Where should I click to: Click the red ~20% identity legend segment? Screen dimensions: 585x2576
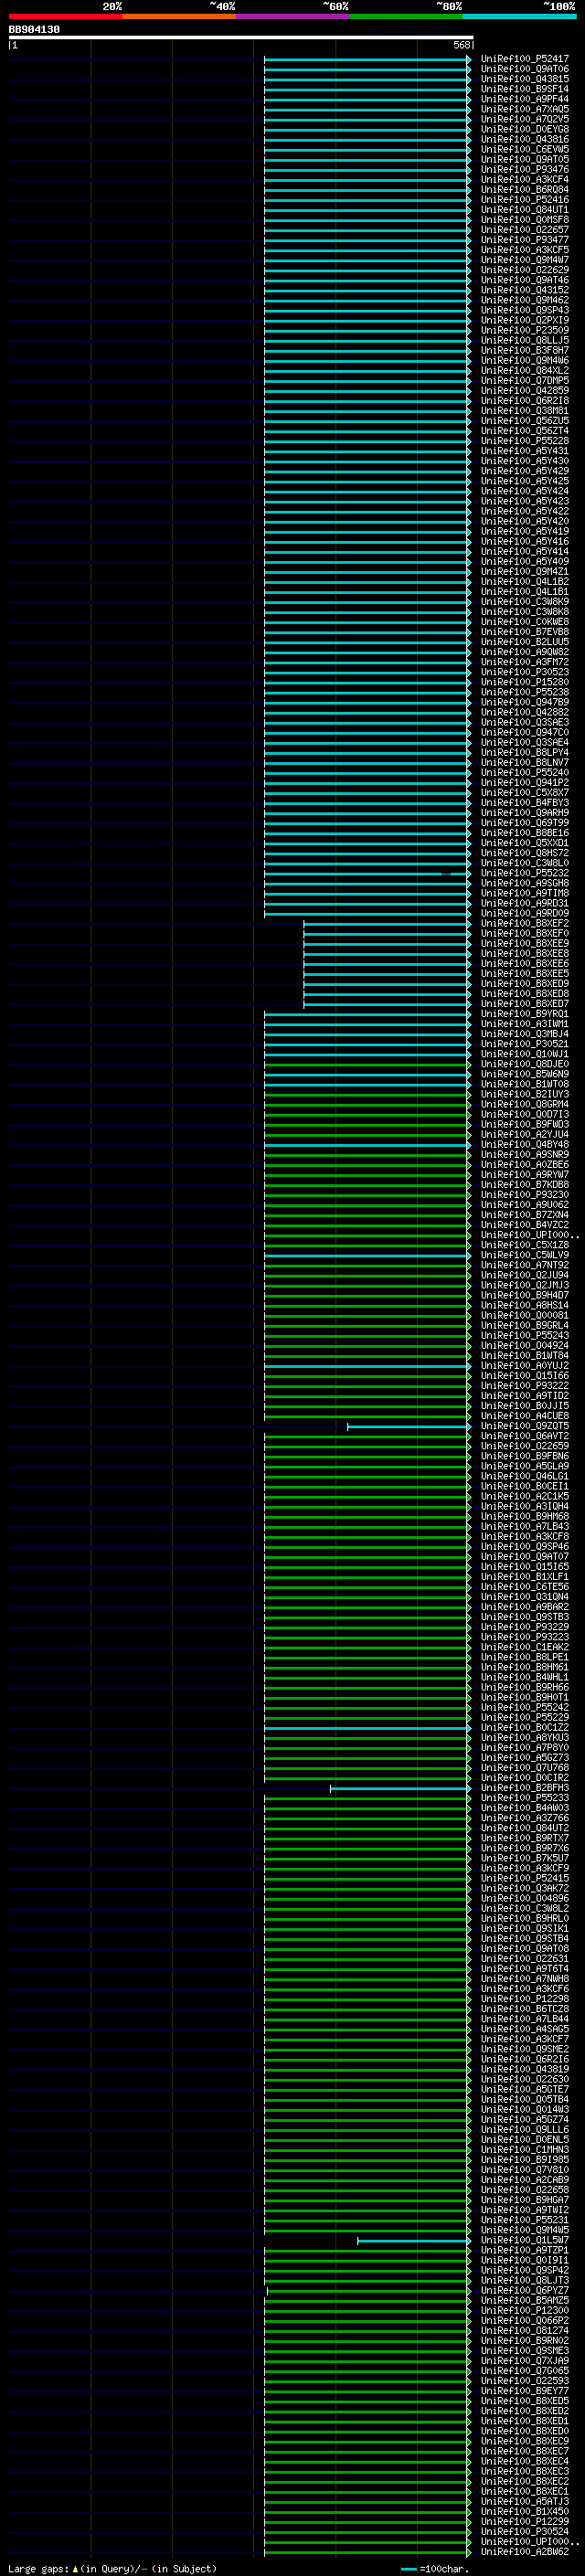[65, 16]
